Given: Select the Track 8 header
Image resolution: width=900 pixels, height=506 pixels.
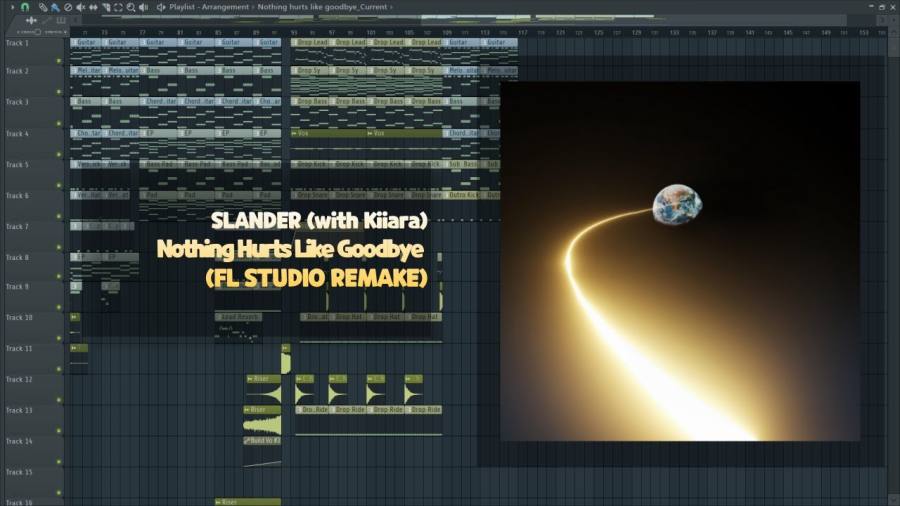Looking at the screenshot, I should pos(33,265).
